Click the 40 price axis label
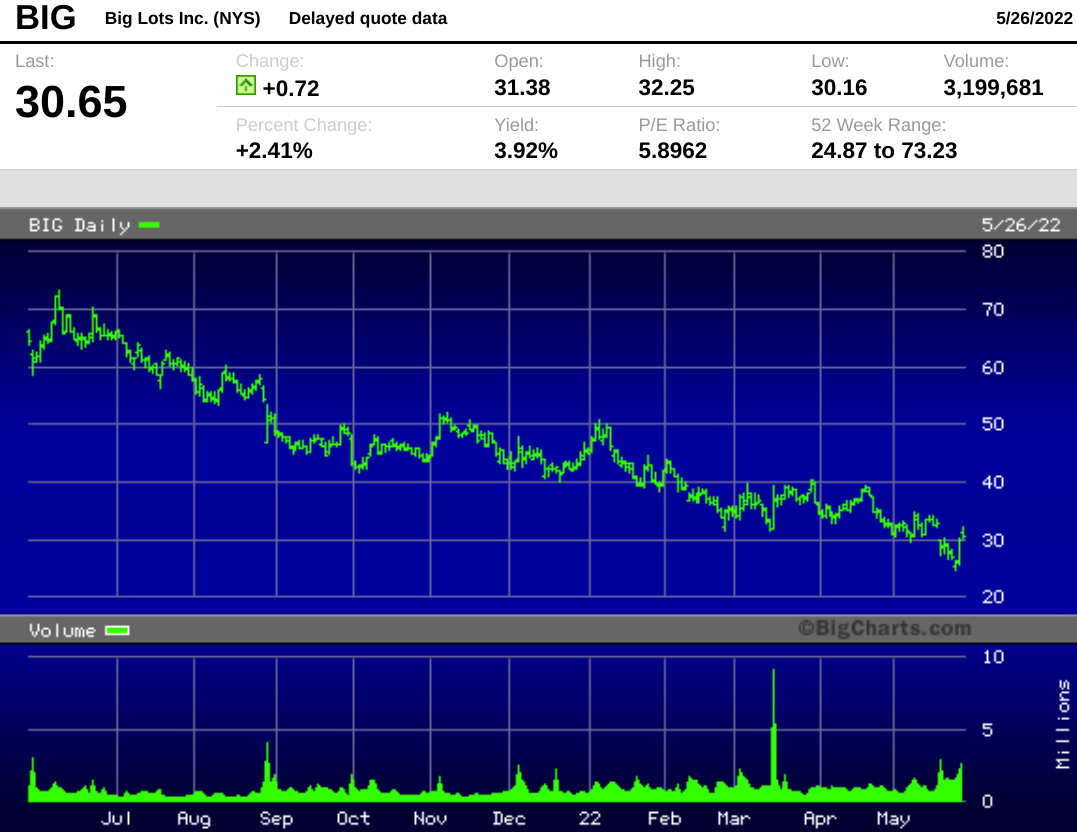Image resolution: width=1077 pixels, height=832 pixels. tap(993, 482)
